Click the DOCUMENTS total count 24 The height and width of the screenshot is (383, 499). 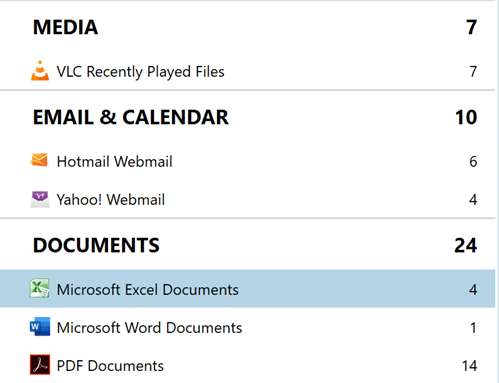[x=466, y=246]
